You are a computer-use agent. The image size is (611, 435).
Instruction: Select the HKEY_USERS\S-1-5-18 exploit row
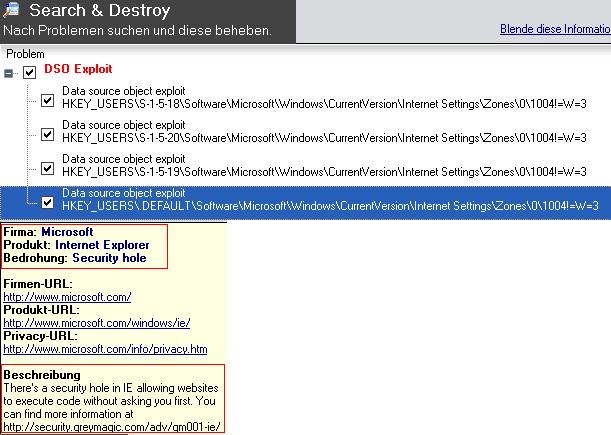[x=324, y=97]
